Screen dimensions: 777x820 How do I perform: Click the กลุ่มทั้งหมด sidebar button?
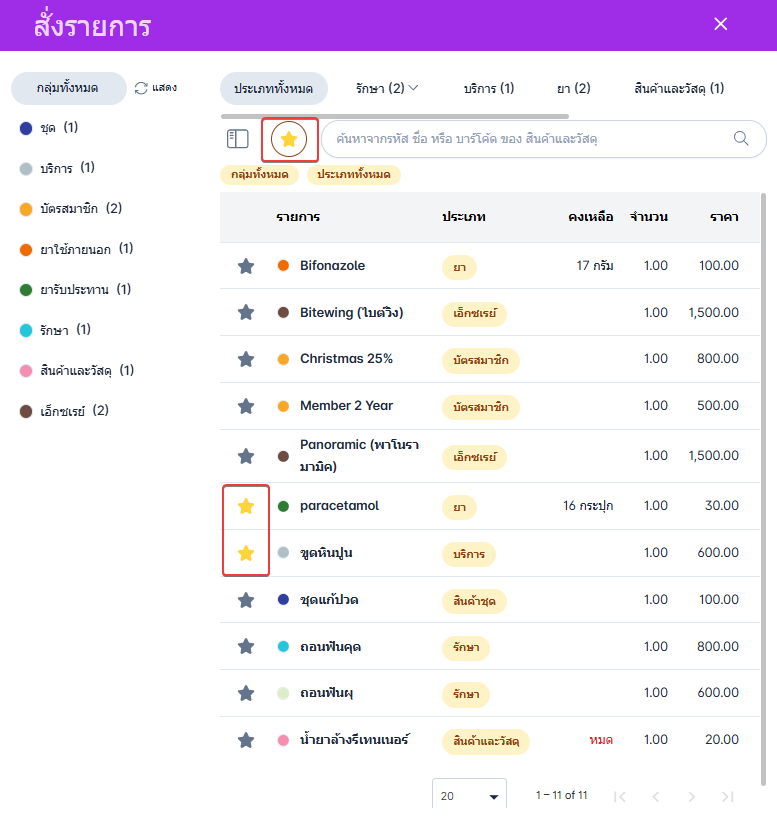tap(68, 88)
